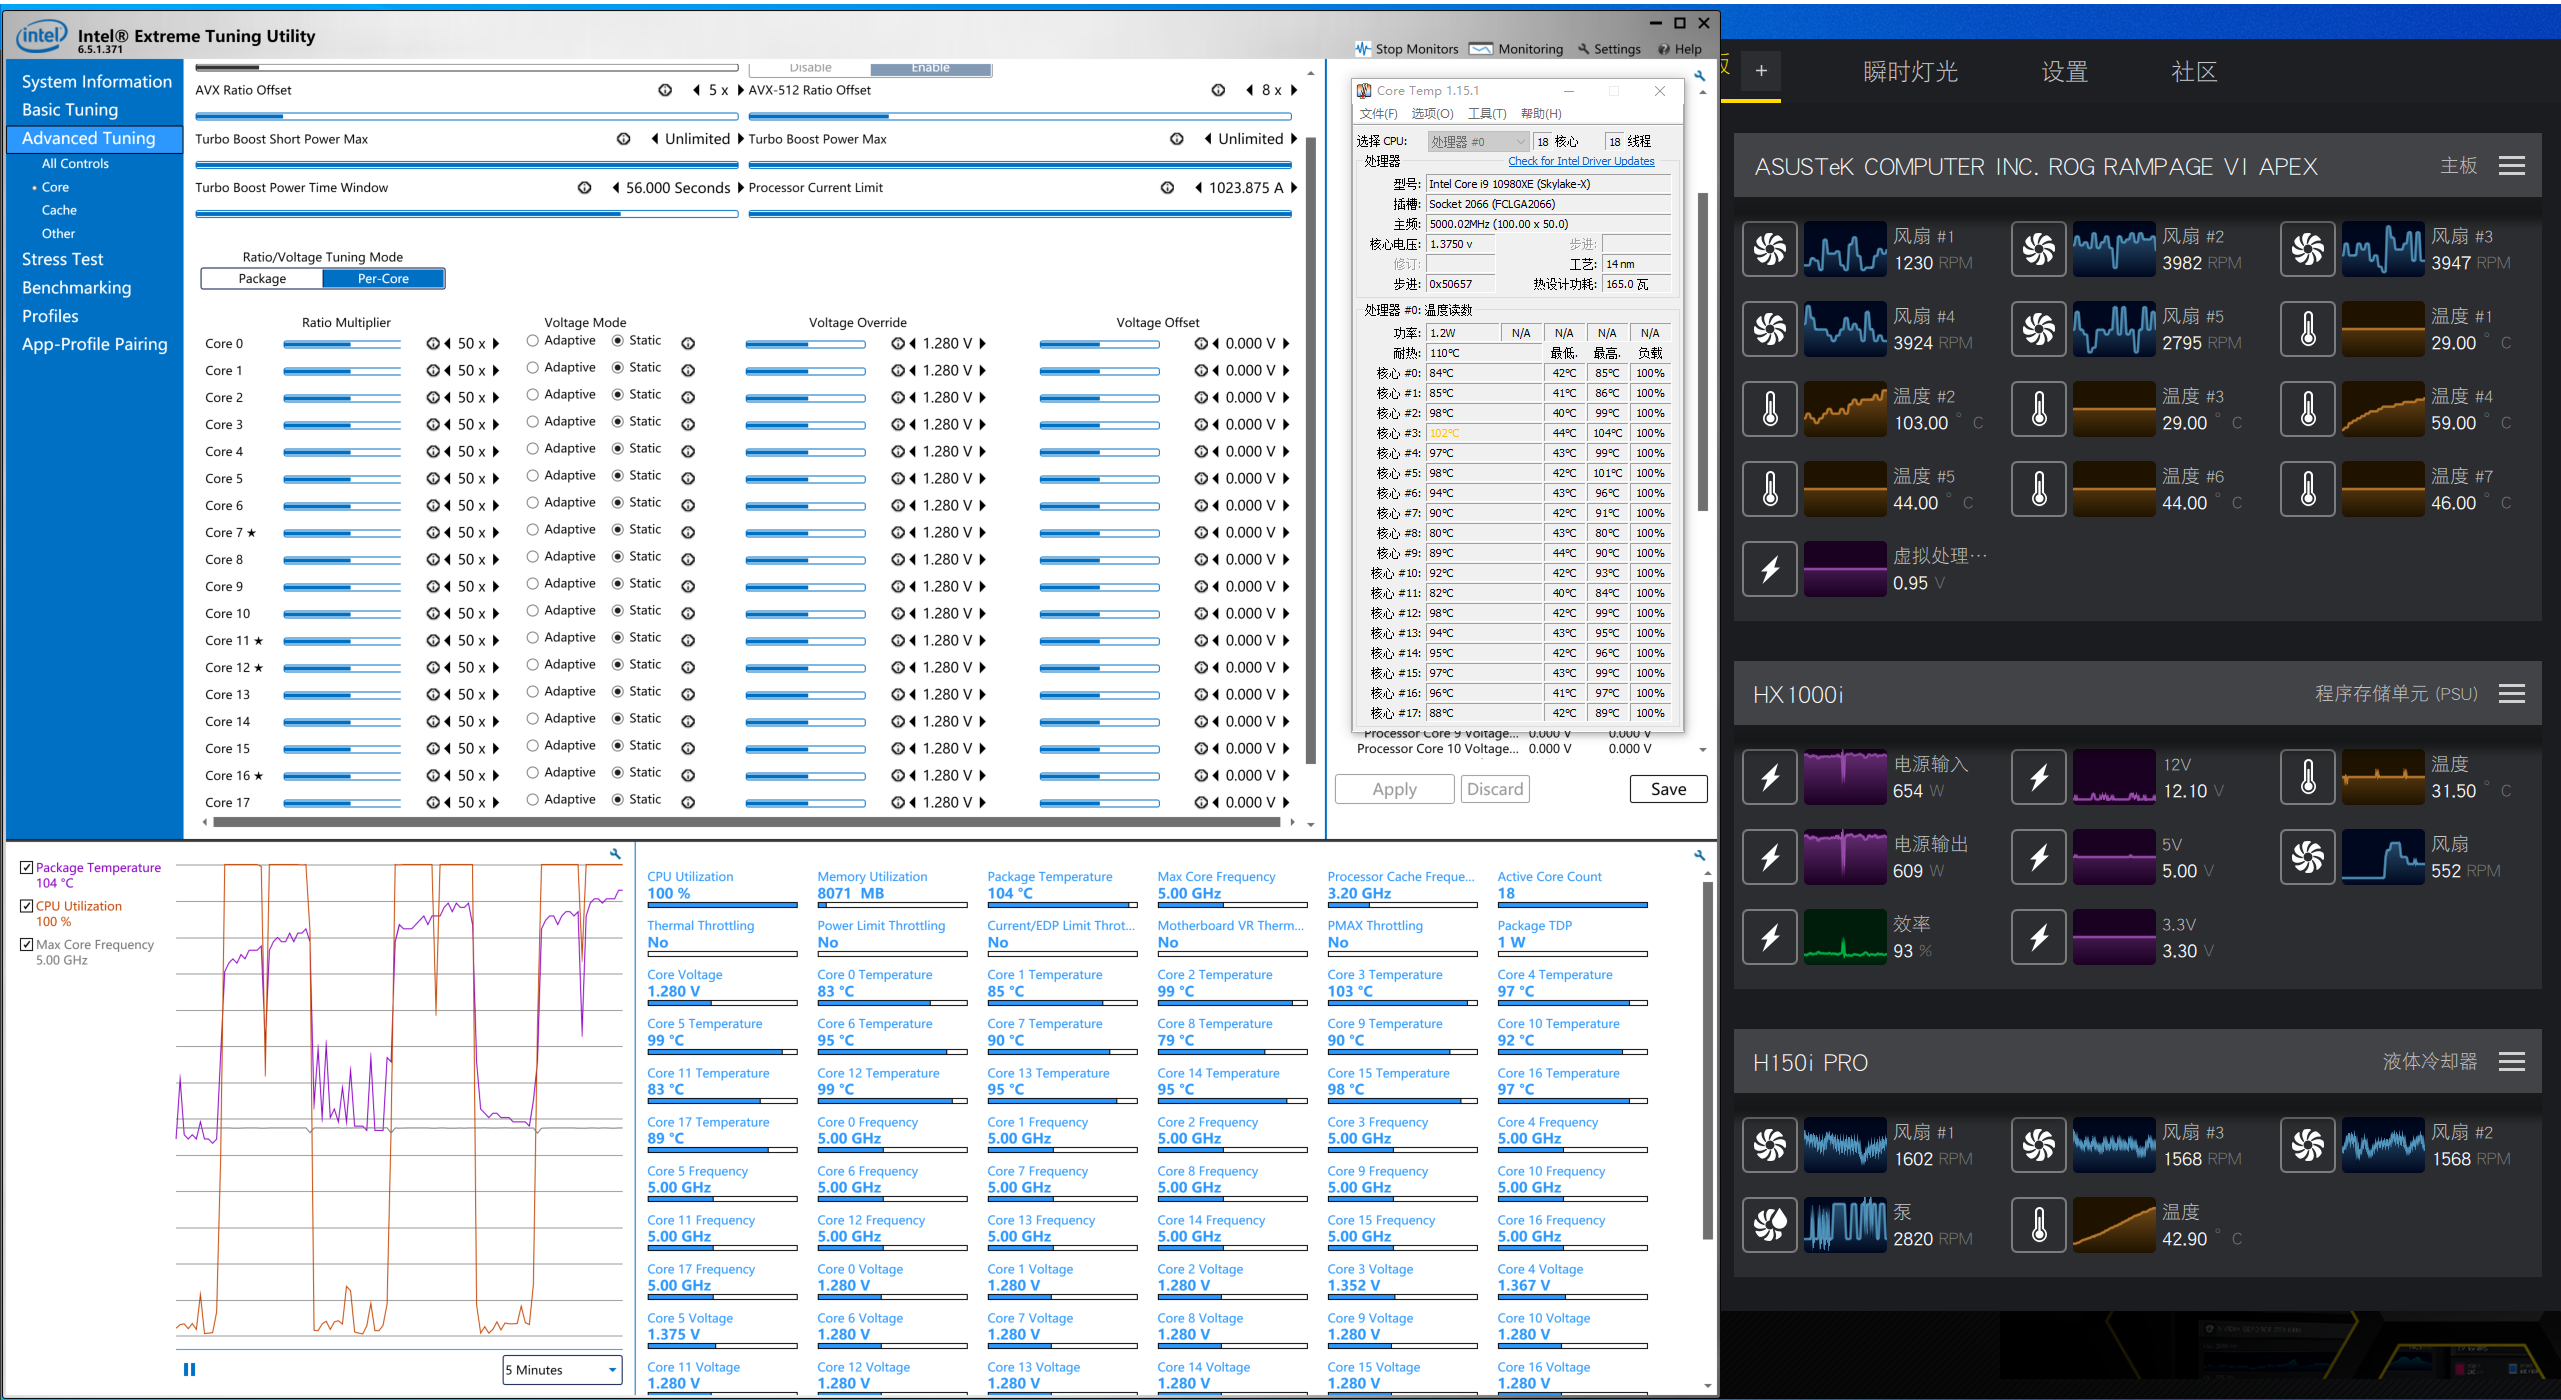The width and height of the screenshot is (2561, 1400).
Task: Click info icon next to AVX Ratio Offset
Action: (665, 90)
